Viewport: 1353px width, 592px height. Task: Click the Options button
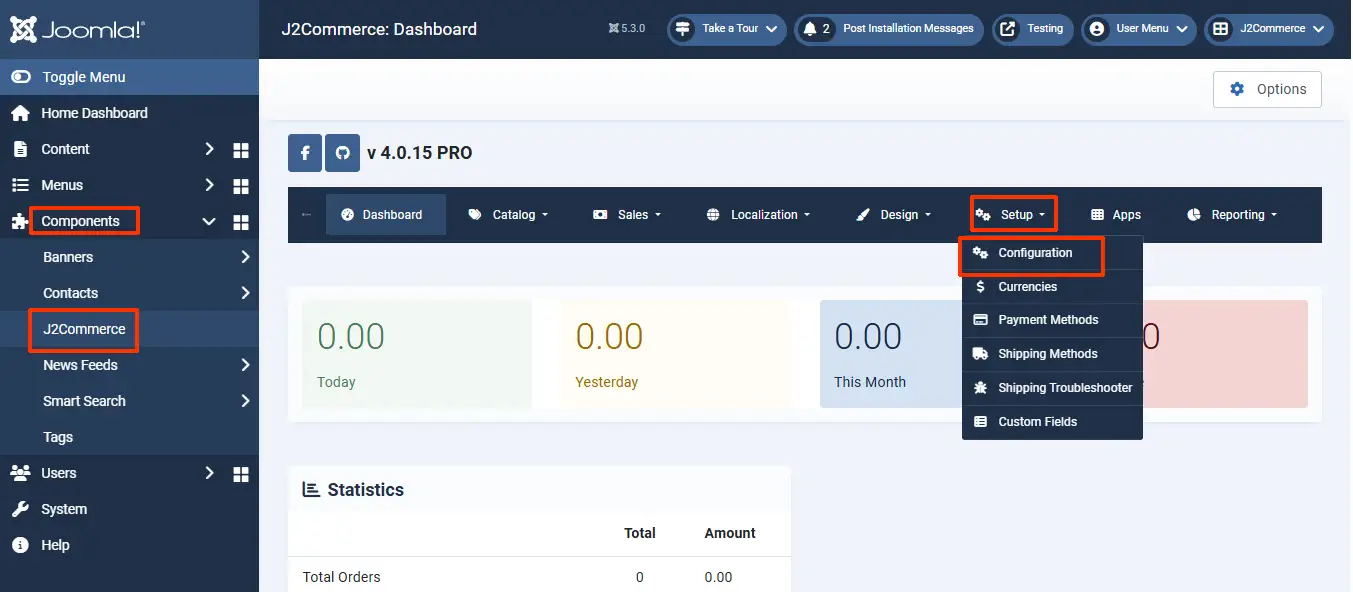(1267, 89)
